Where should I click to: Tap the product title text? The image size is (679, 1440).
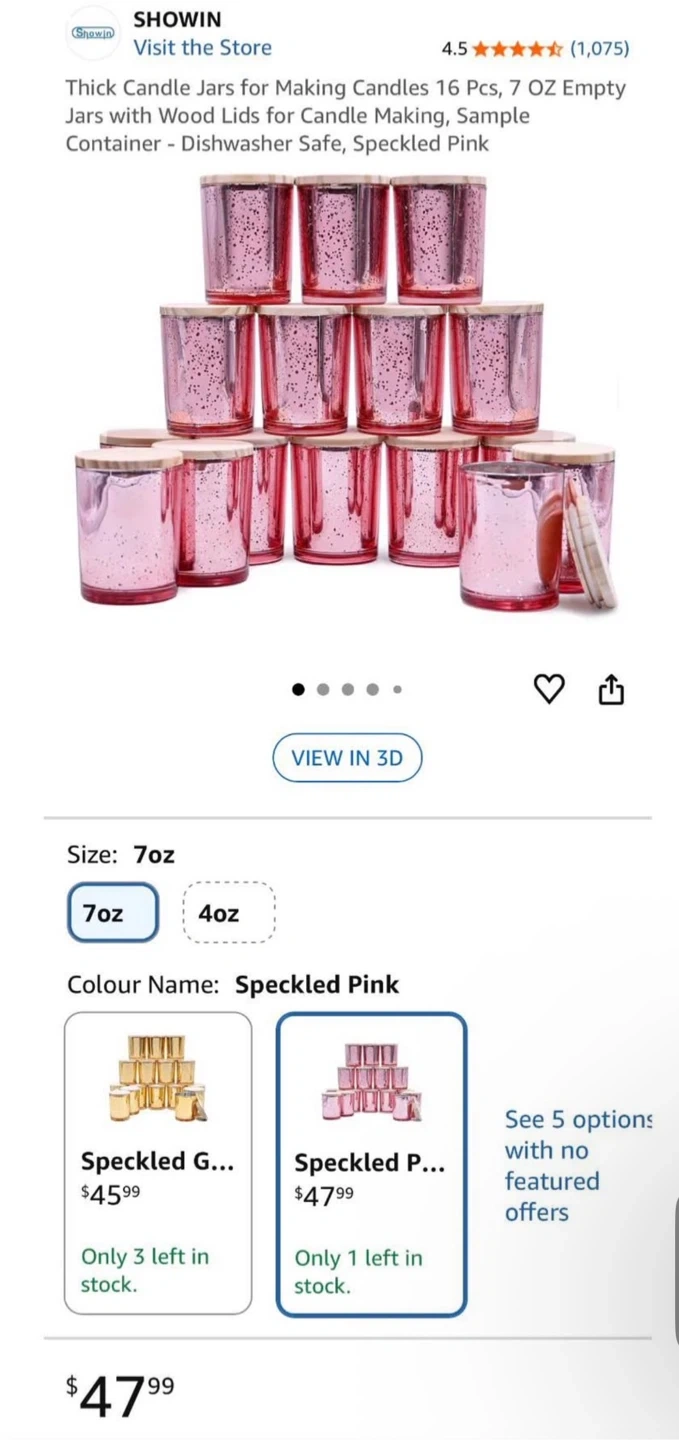pos(345,115)
